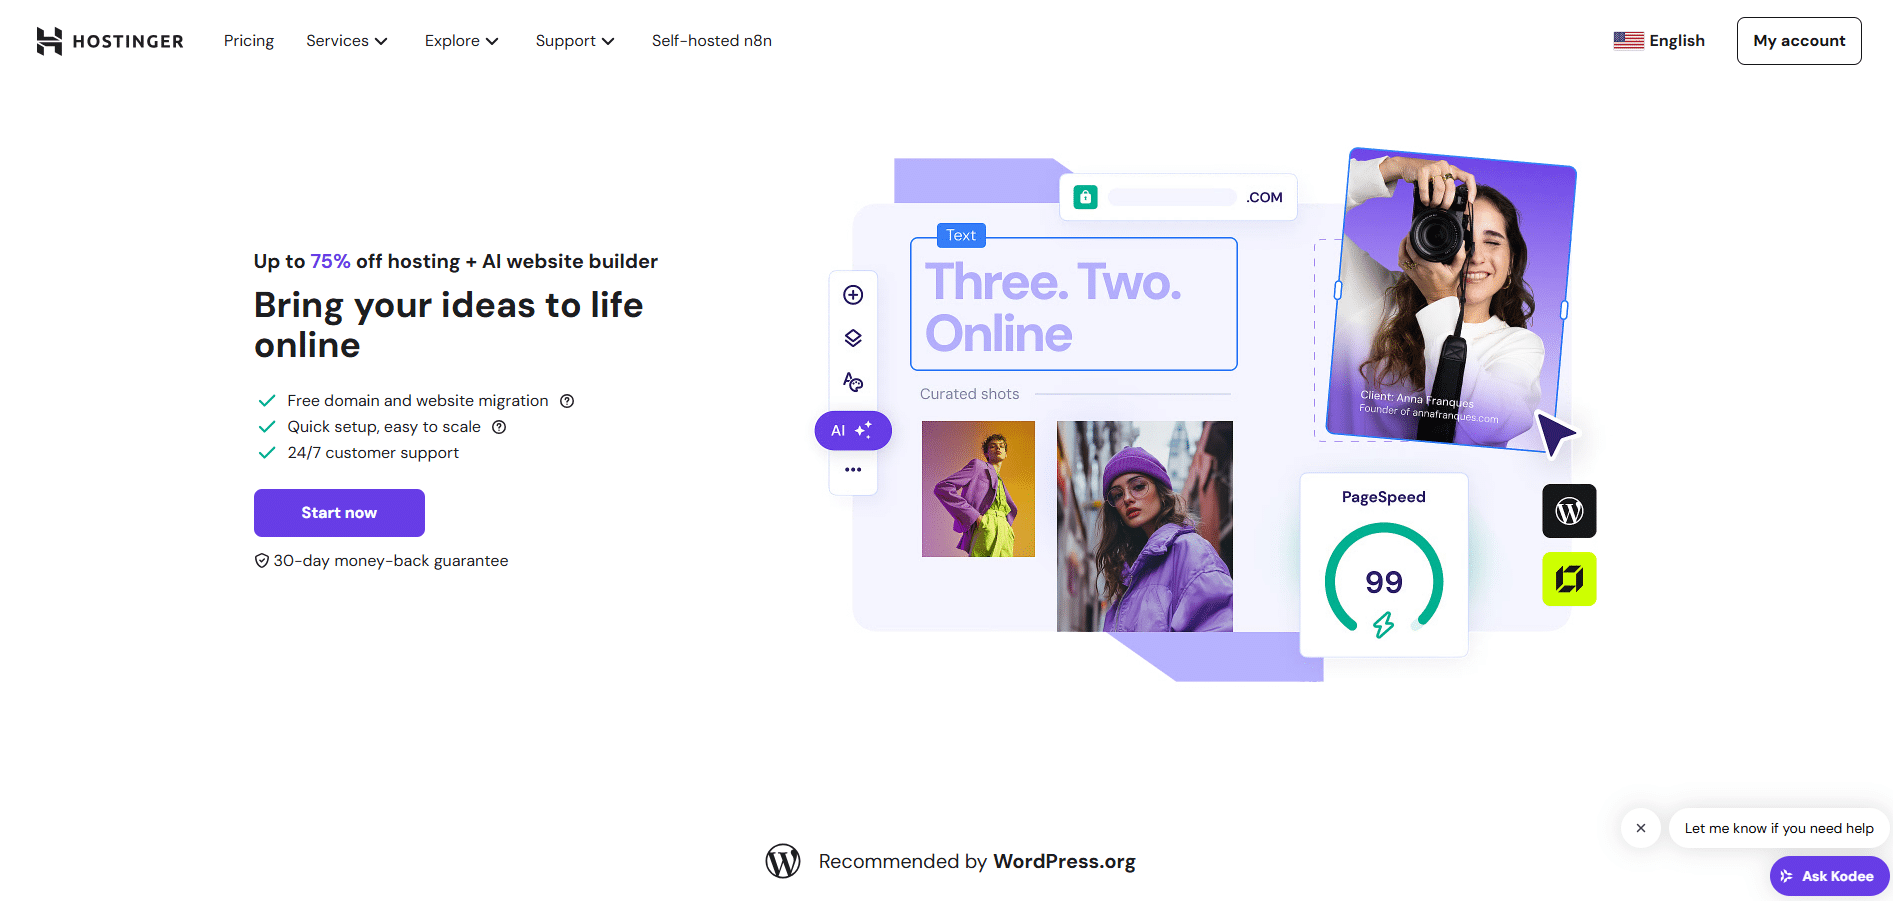This screenshot has width=1893, height=901.
Task: Select the text styling tool in the builder toolbar
Action: (x=853, y=381)
